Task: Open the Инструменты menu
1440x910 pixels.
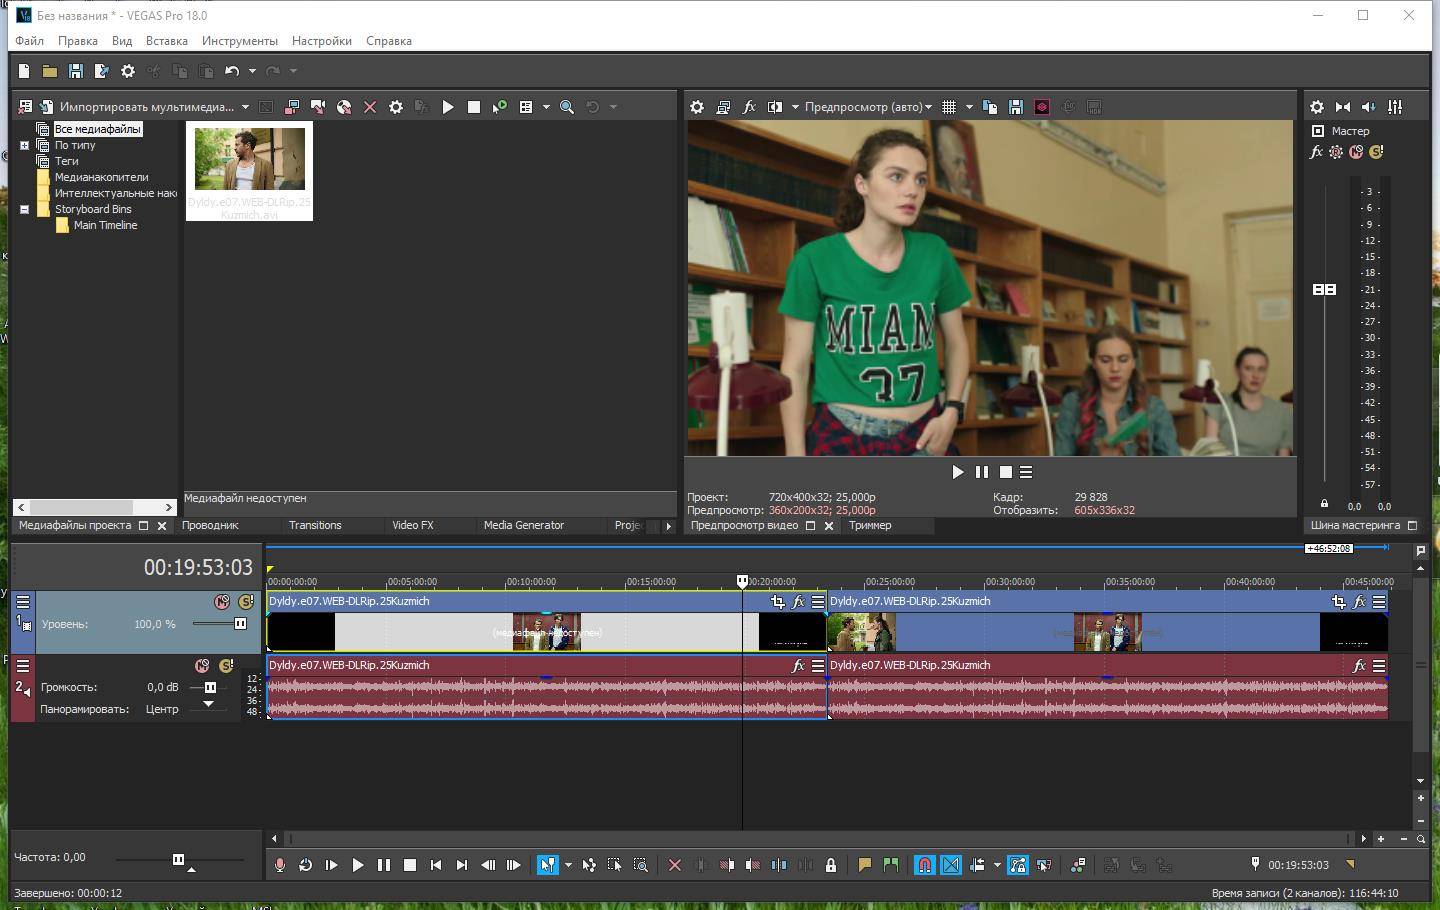Action: [240, 41]
